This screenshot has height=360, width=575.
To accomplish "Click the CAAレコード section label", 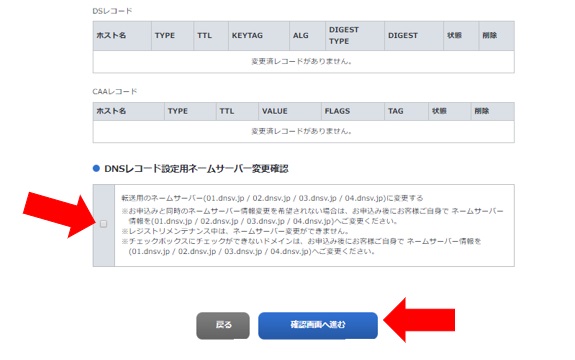I will point(115,91).
